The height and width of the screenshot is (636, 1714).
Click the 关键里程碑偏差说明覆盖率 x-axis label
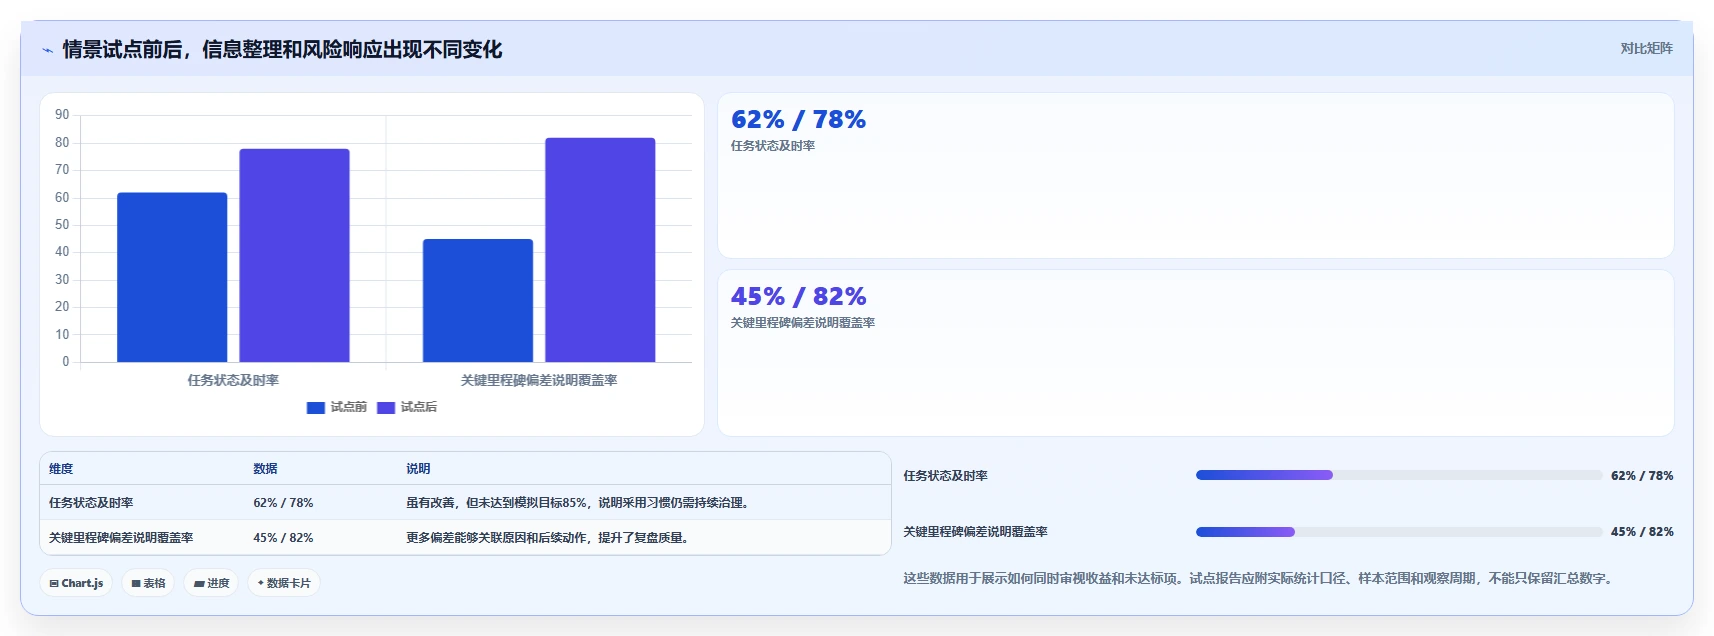coord(539,380)
